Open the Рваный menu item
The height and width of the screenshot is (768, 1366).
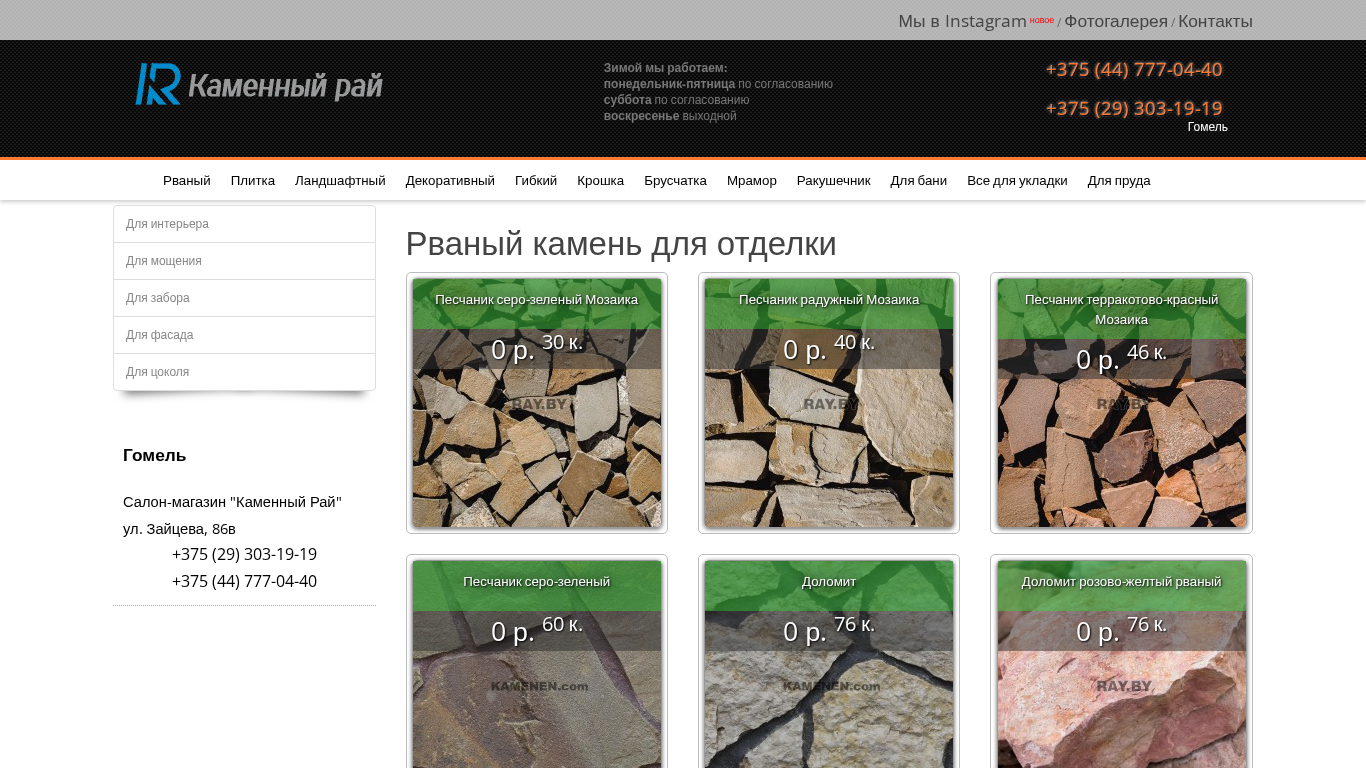click(187, 181)
